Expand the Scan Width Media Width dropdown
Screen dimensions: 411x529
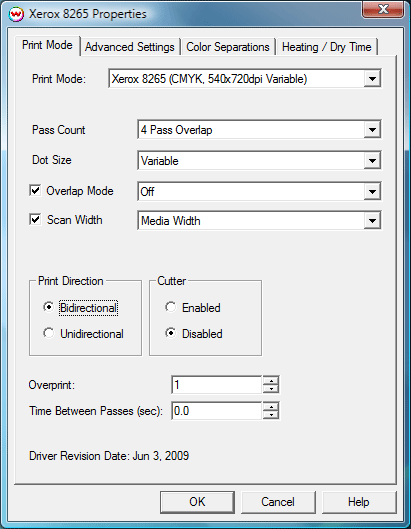tap(372, 221)
